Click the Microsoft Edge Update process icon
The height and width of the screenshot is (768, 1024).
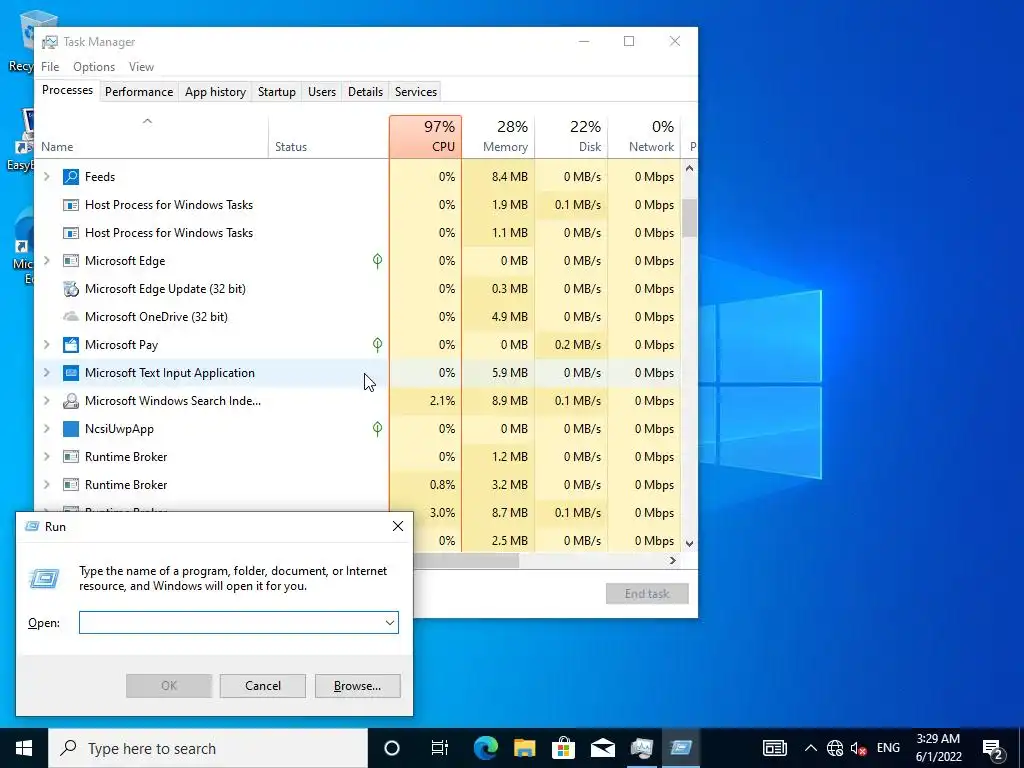[x=71, y=289]
